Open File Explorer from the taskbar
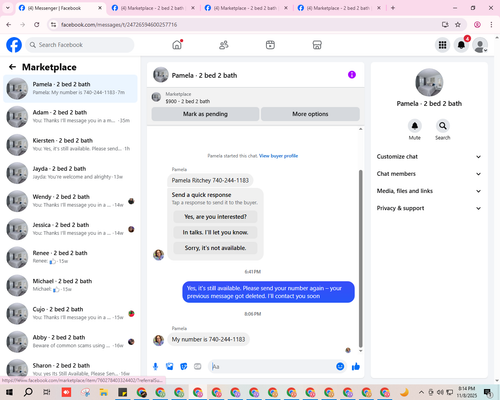 [x=104, y=392]
